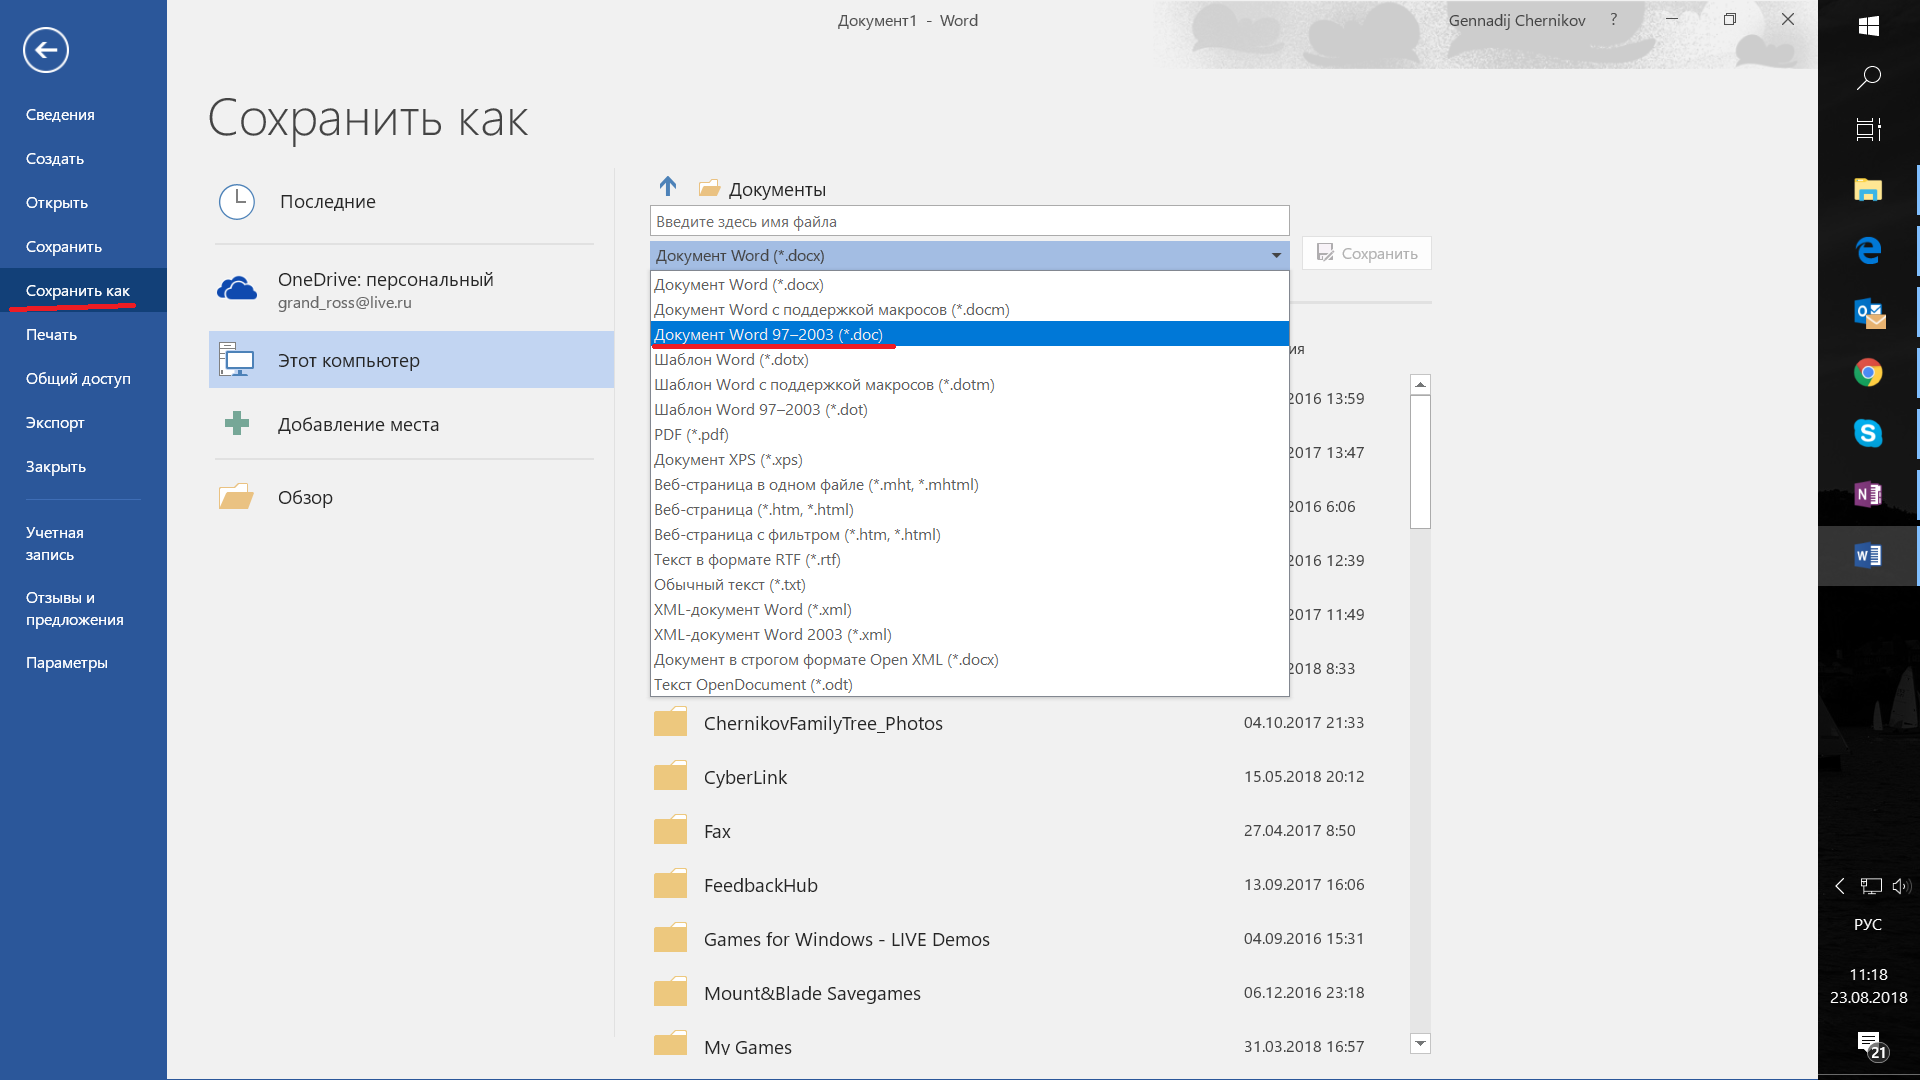Open notification center icon with badge
Screen dimensions: 1920x1080
click(x=1870, y=1045)
